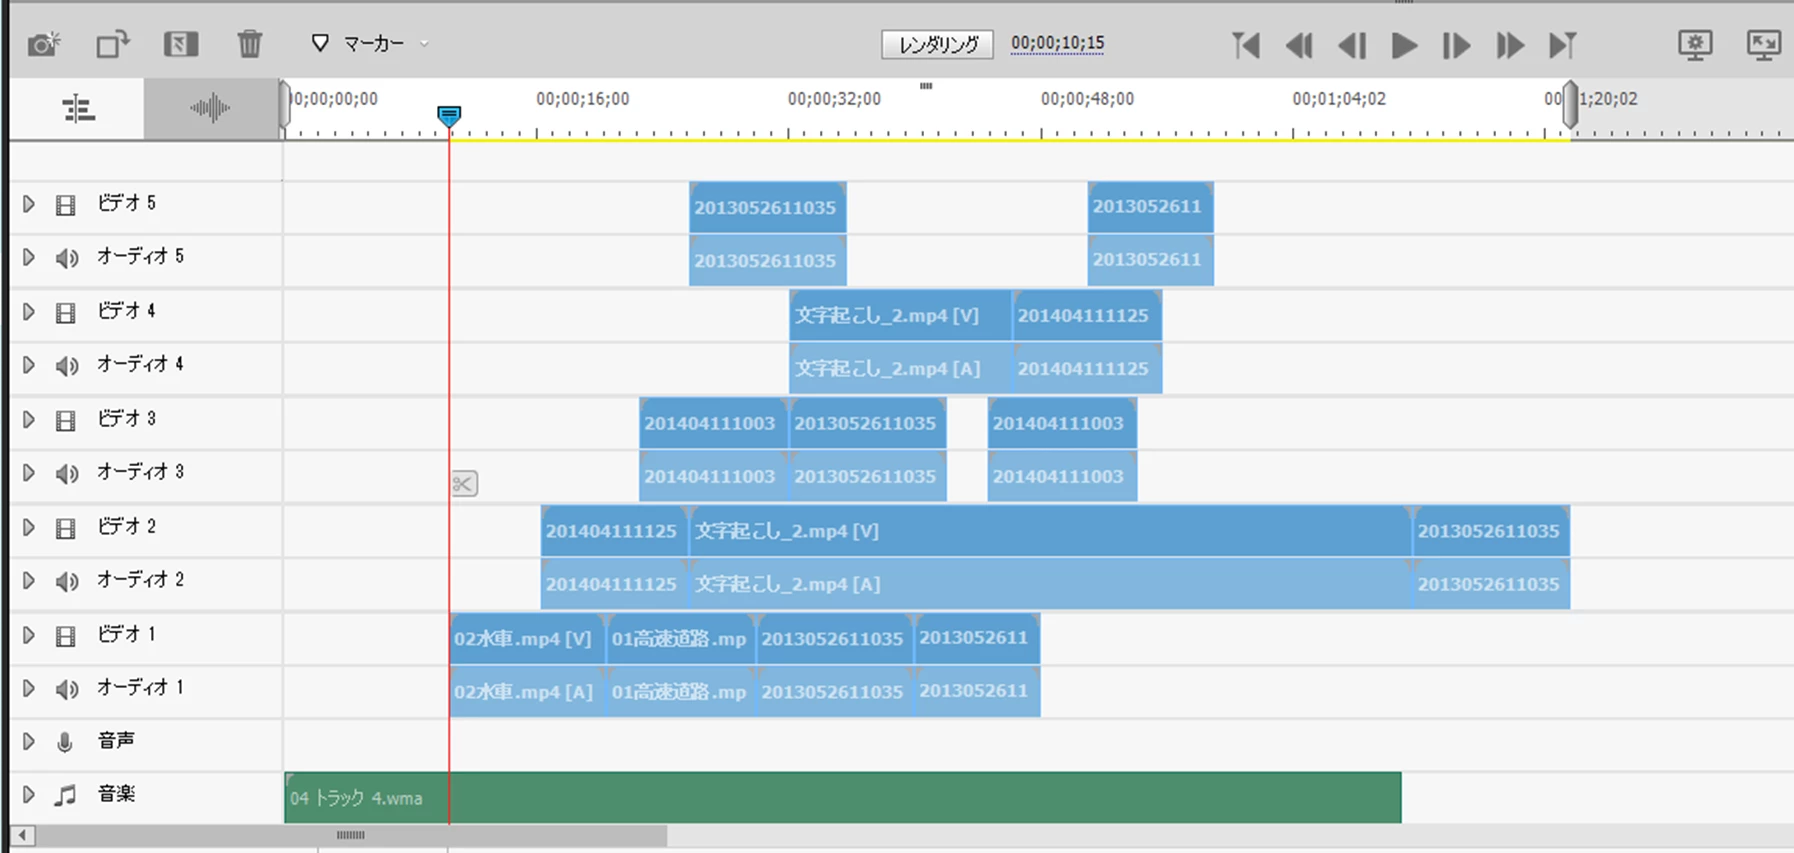Click the work area start handle
The width and height of the screenshot is (1794, 853).
coord(285,105)
